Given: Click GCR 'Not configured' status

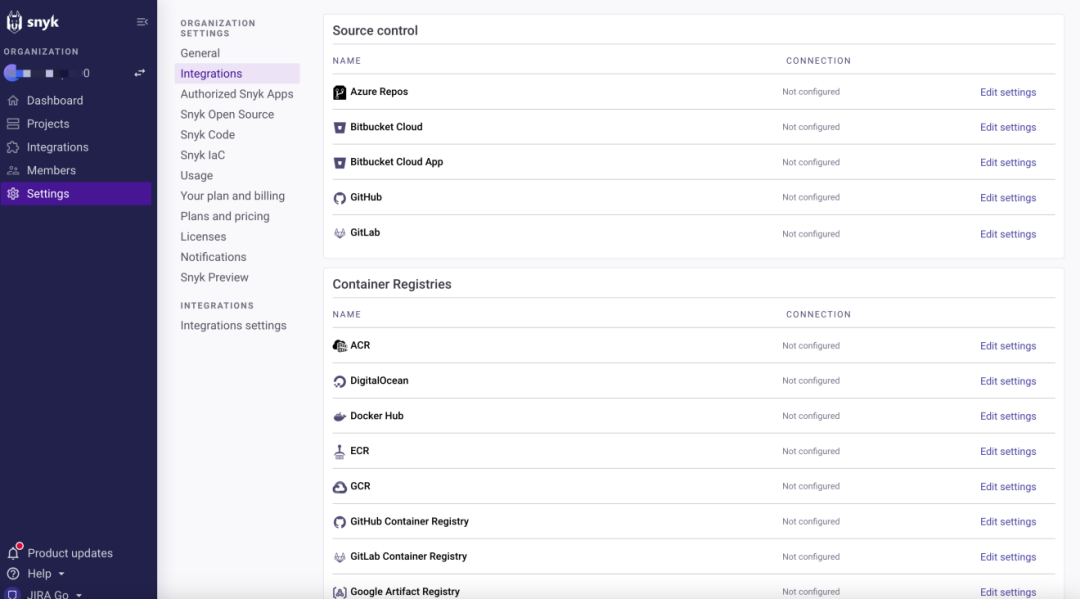Looking at the screenshot, I should click(x=811, y=486).
